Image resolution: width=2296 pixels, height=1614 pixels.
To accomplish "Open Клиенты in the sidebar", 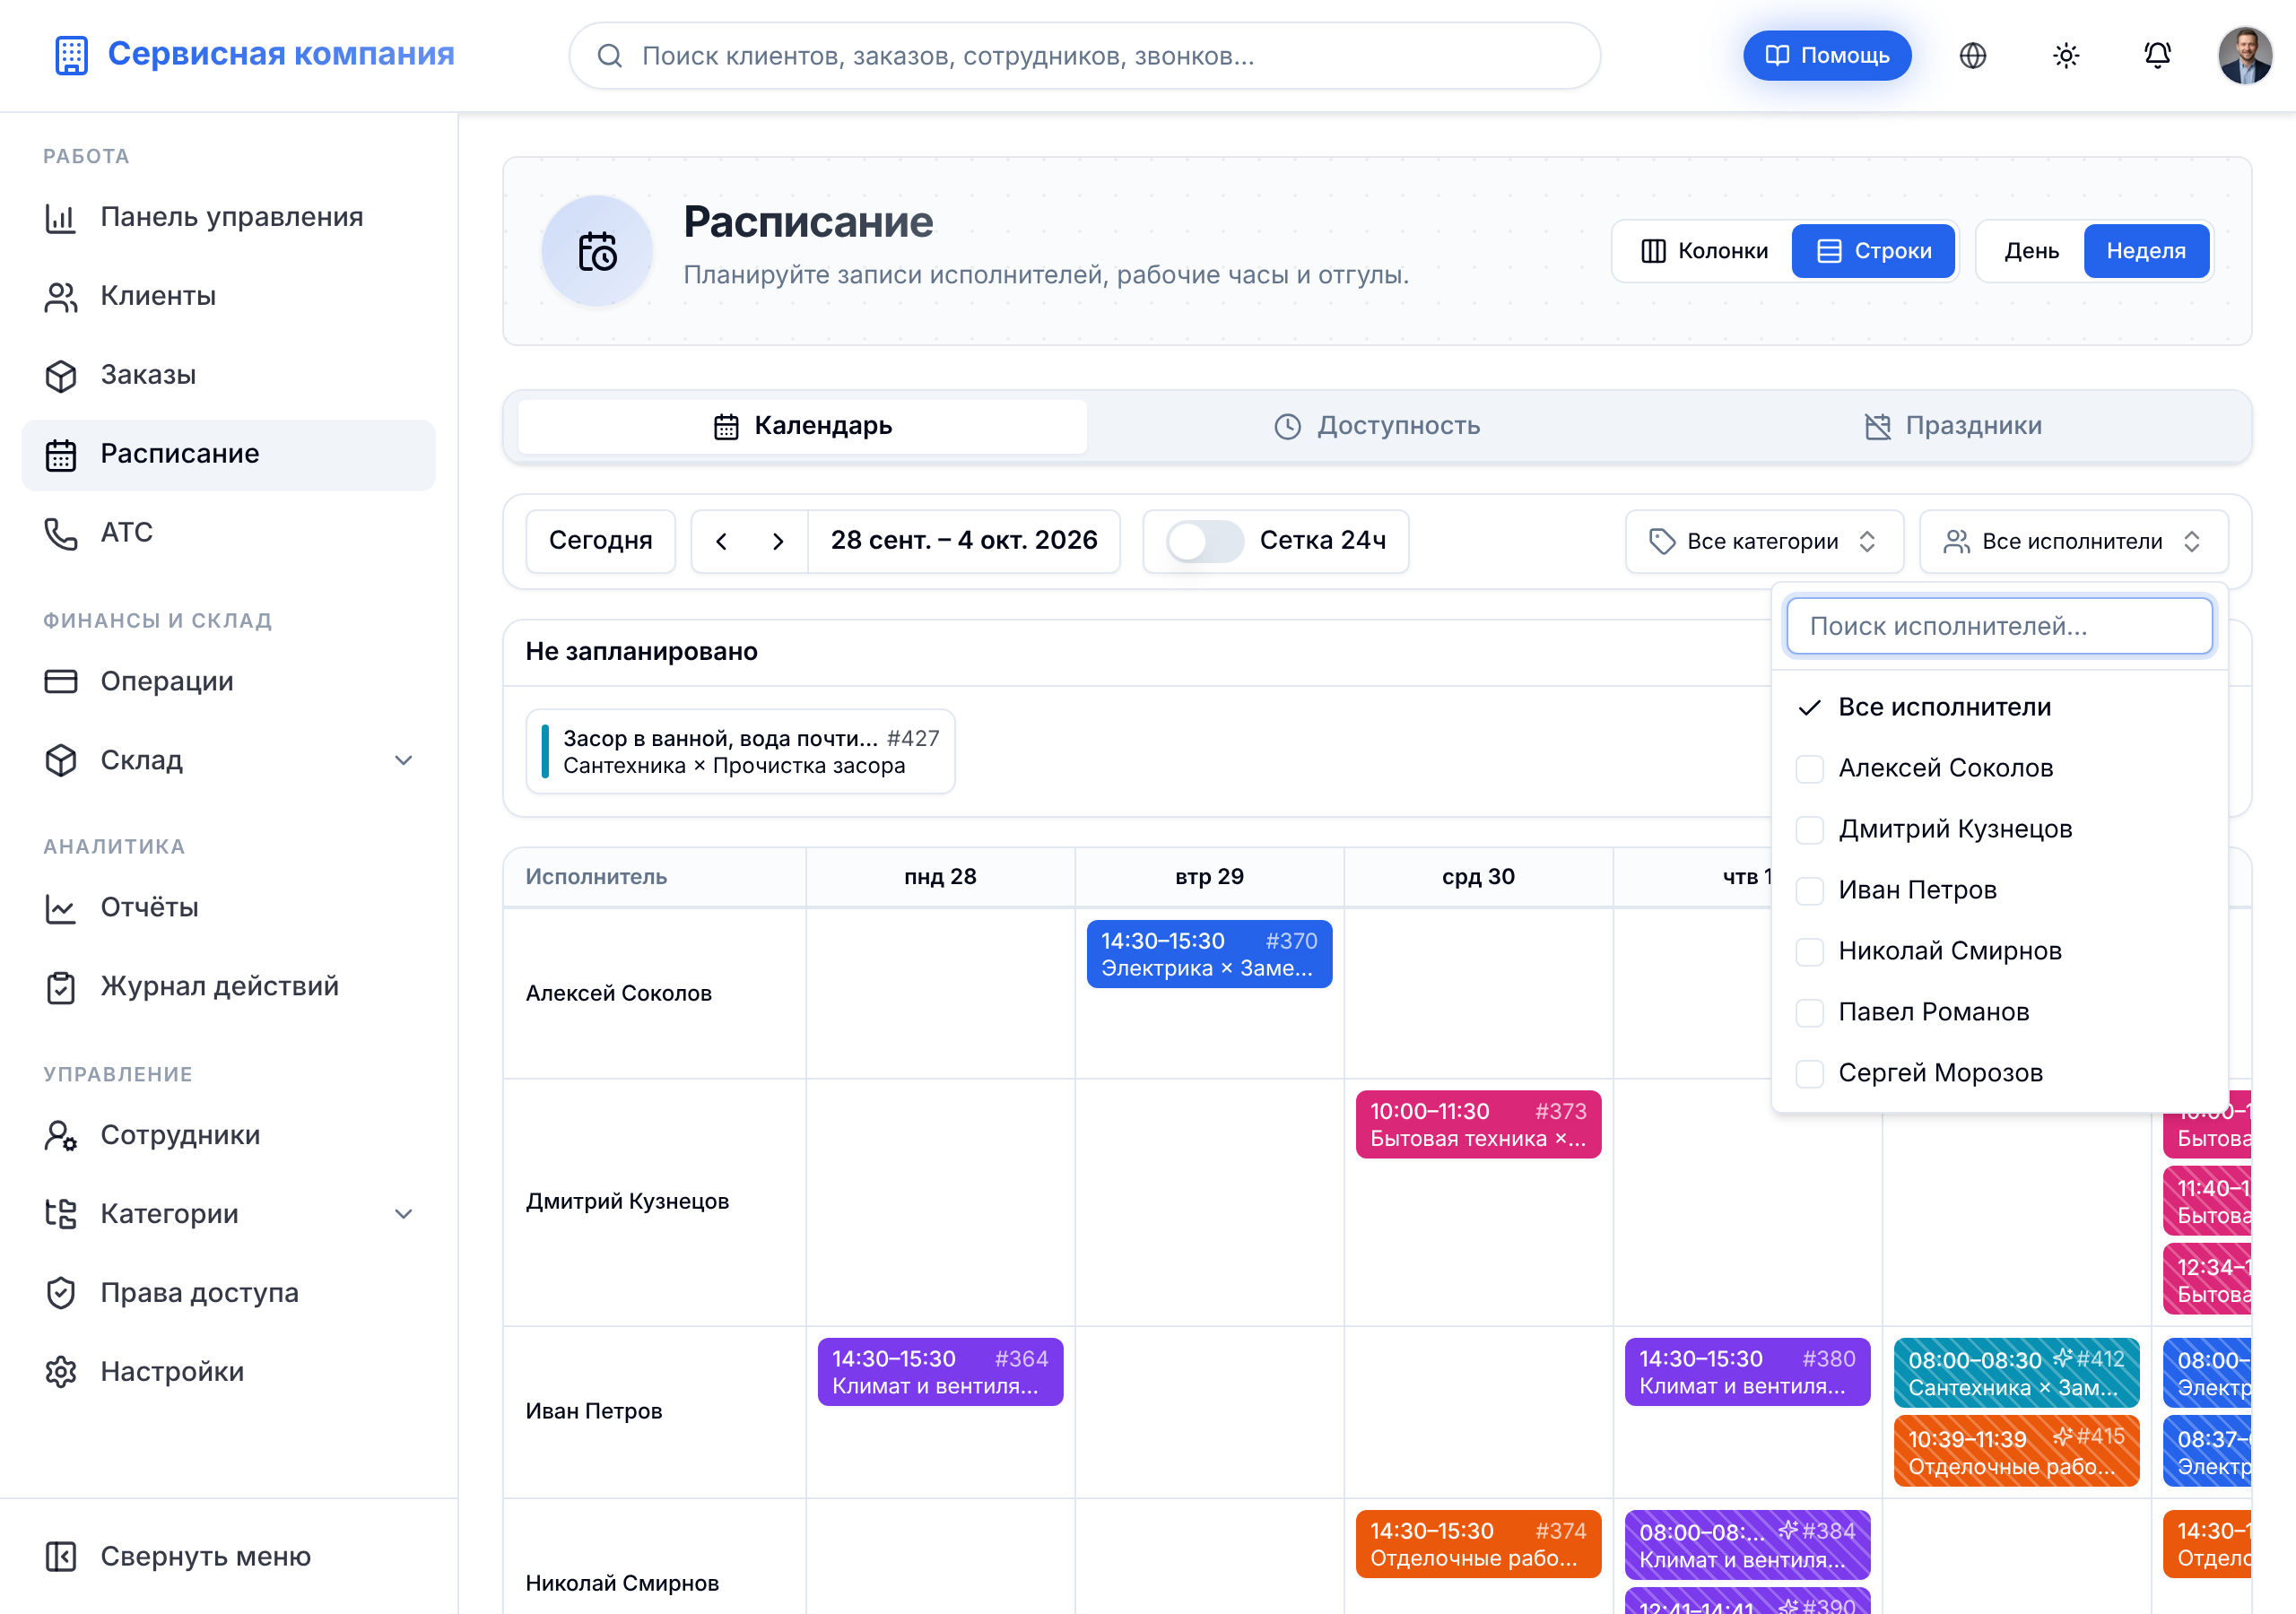I will point(228,296).
